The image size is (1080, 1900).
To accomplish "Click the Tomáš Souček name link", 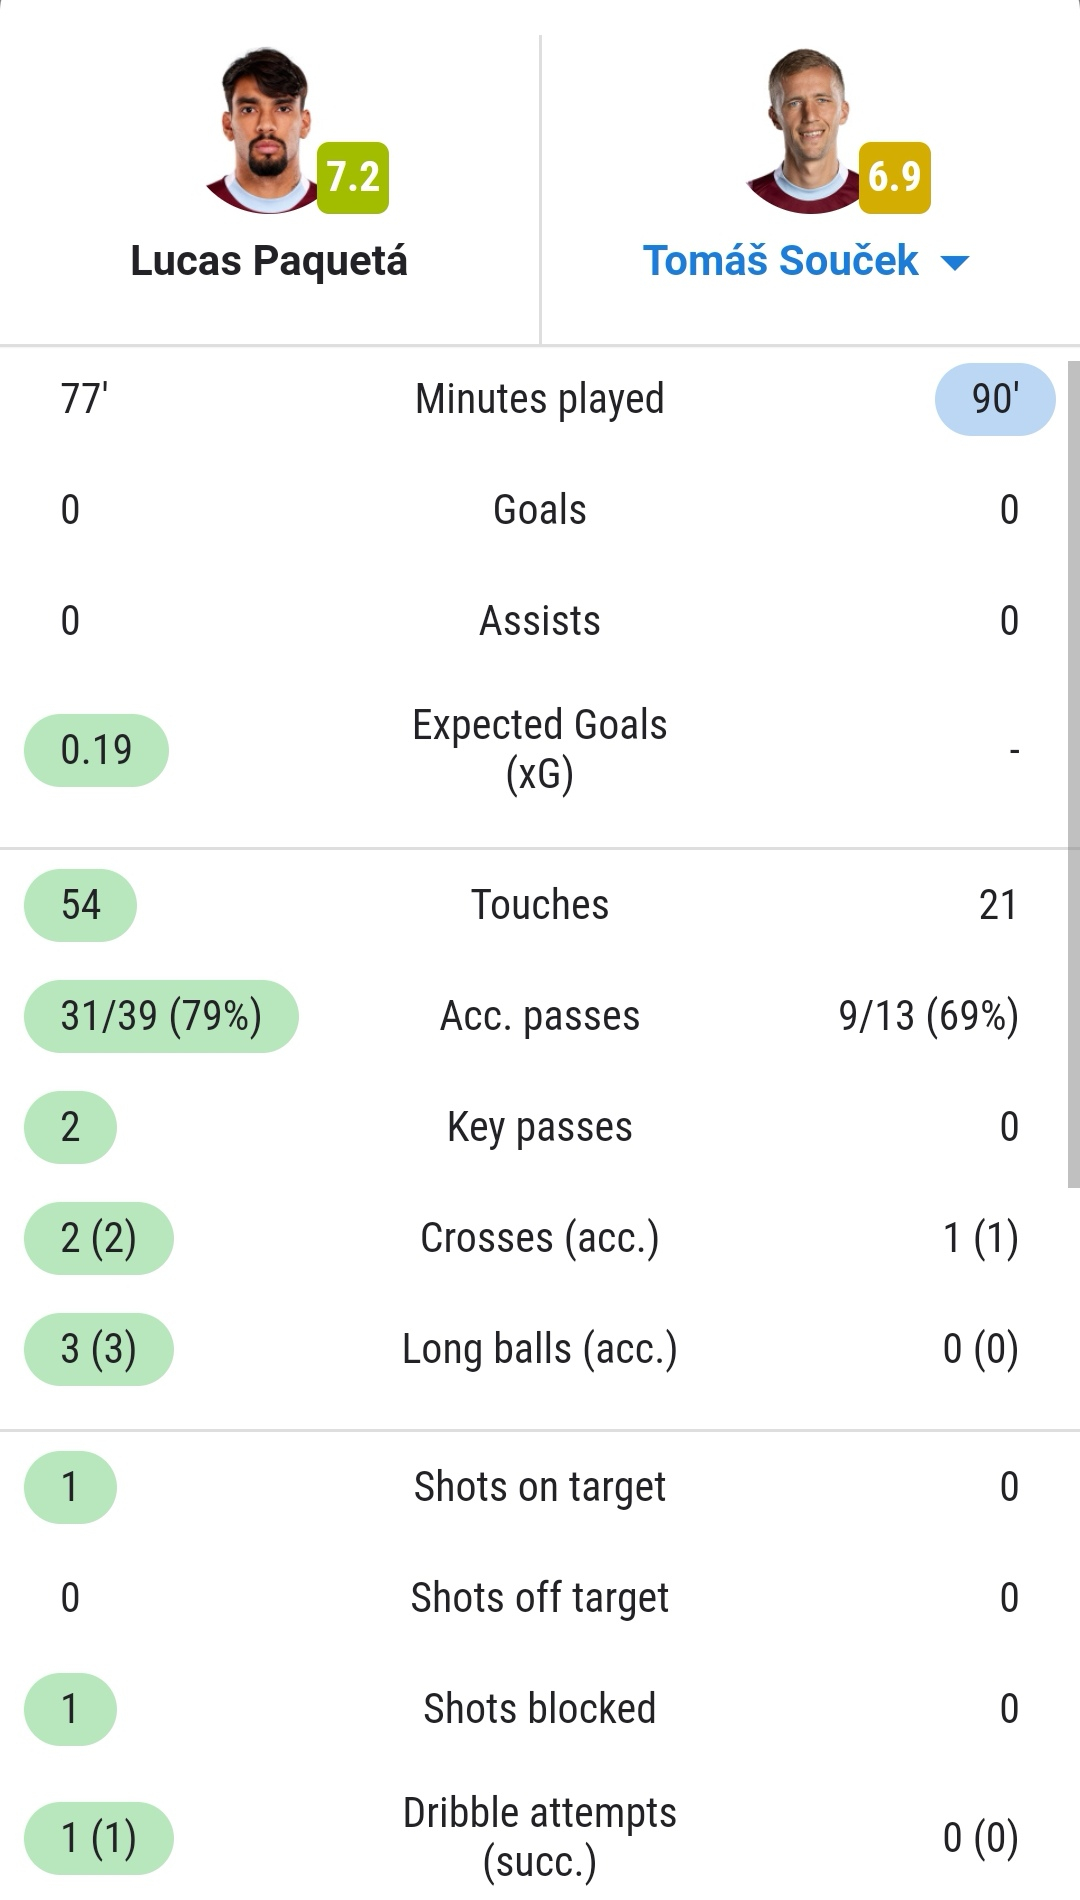I will point(780,261).
